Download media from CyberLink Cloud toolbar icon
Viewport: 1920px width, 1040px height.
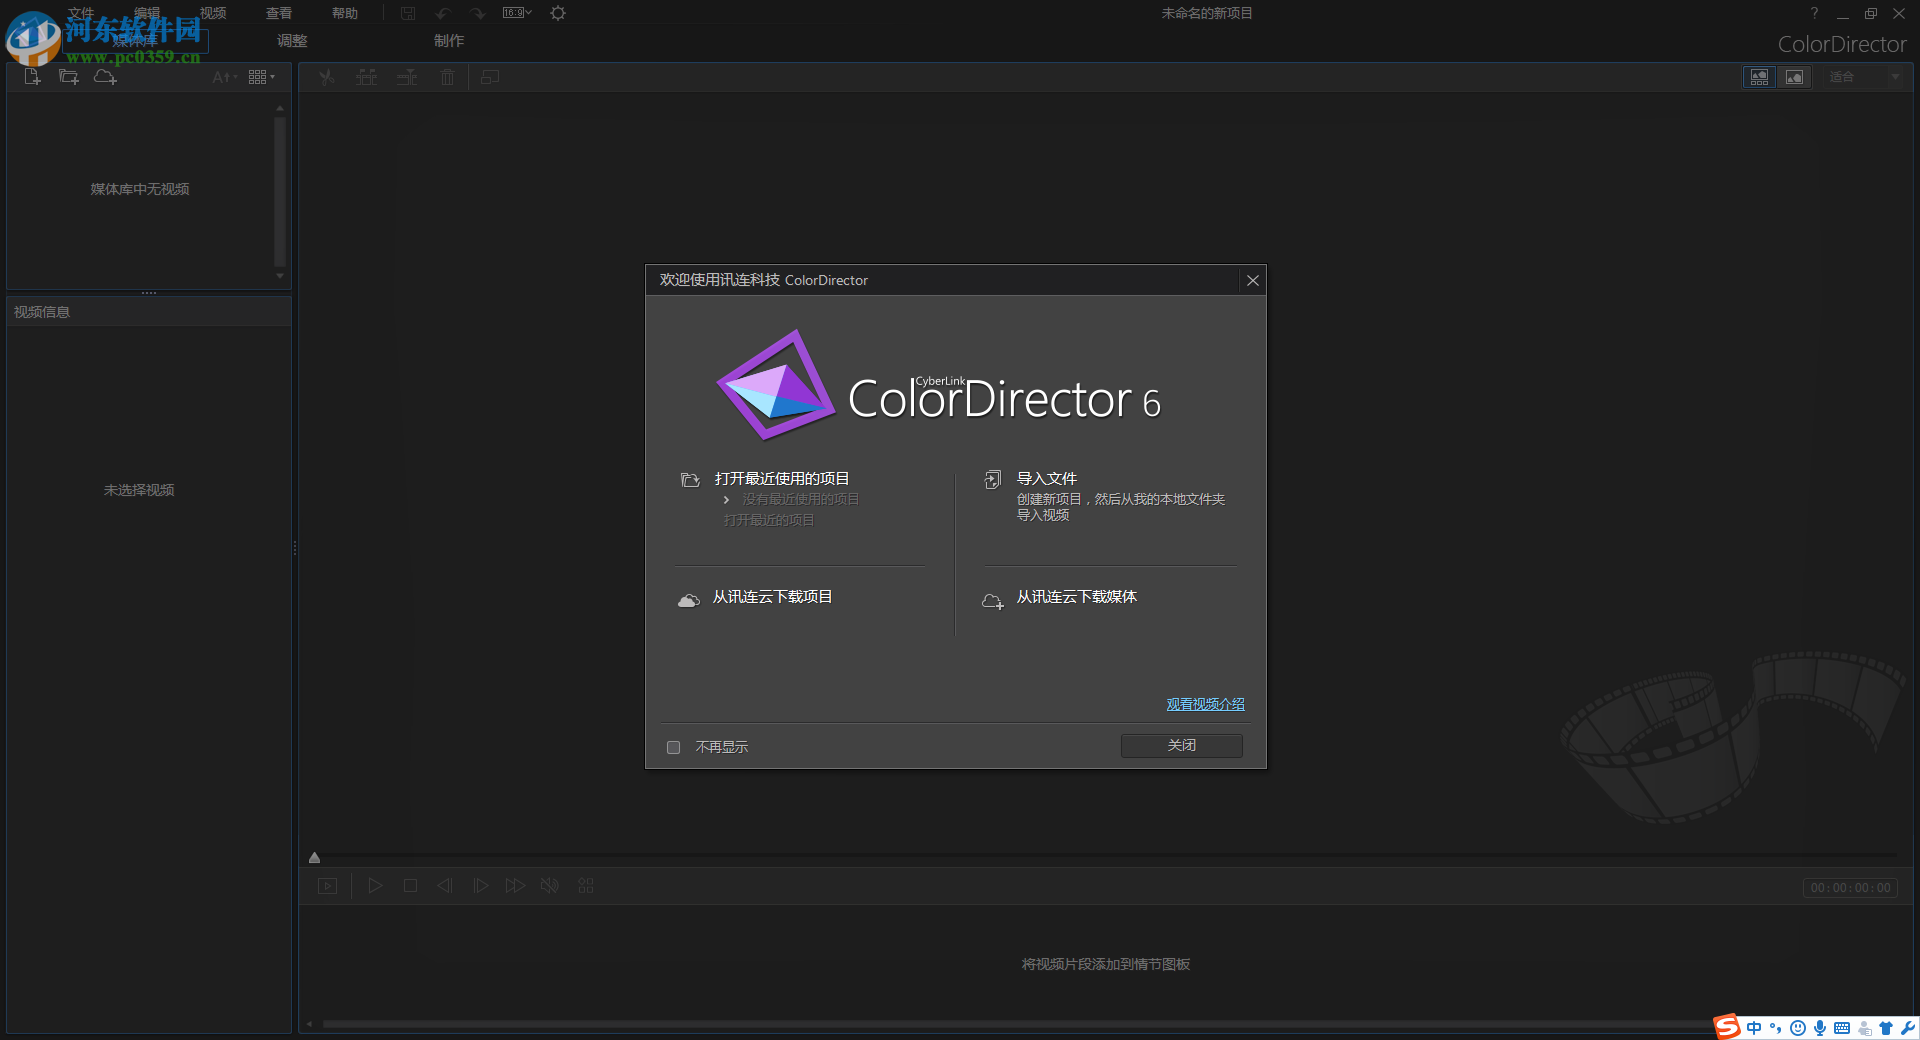pyautogui.click(x=105, y=76)
